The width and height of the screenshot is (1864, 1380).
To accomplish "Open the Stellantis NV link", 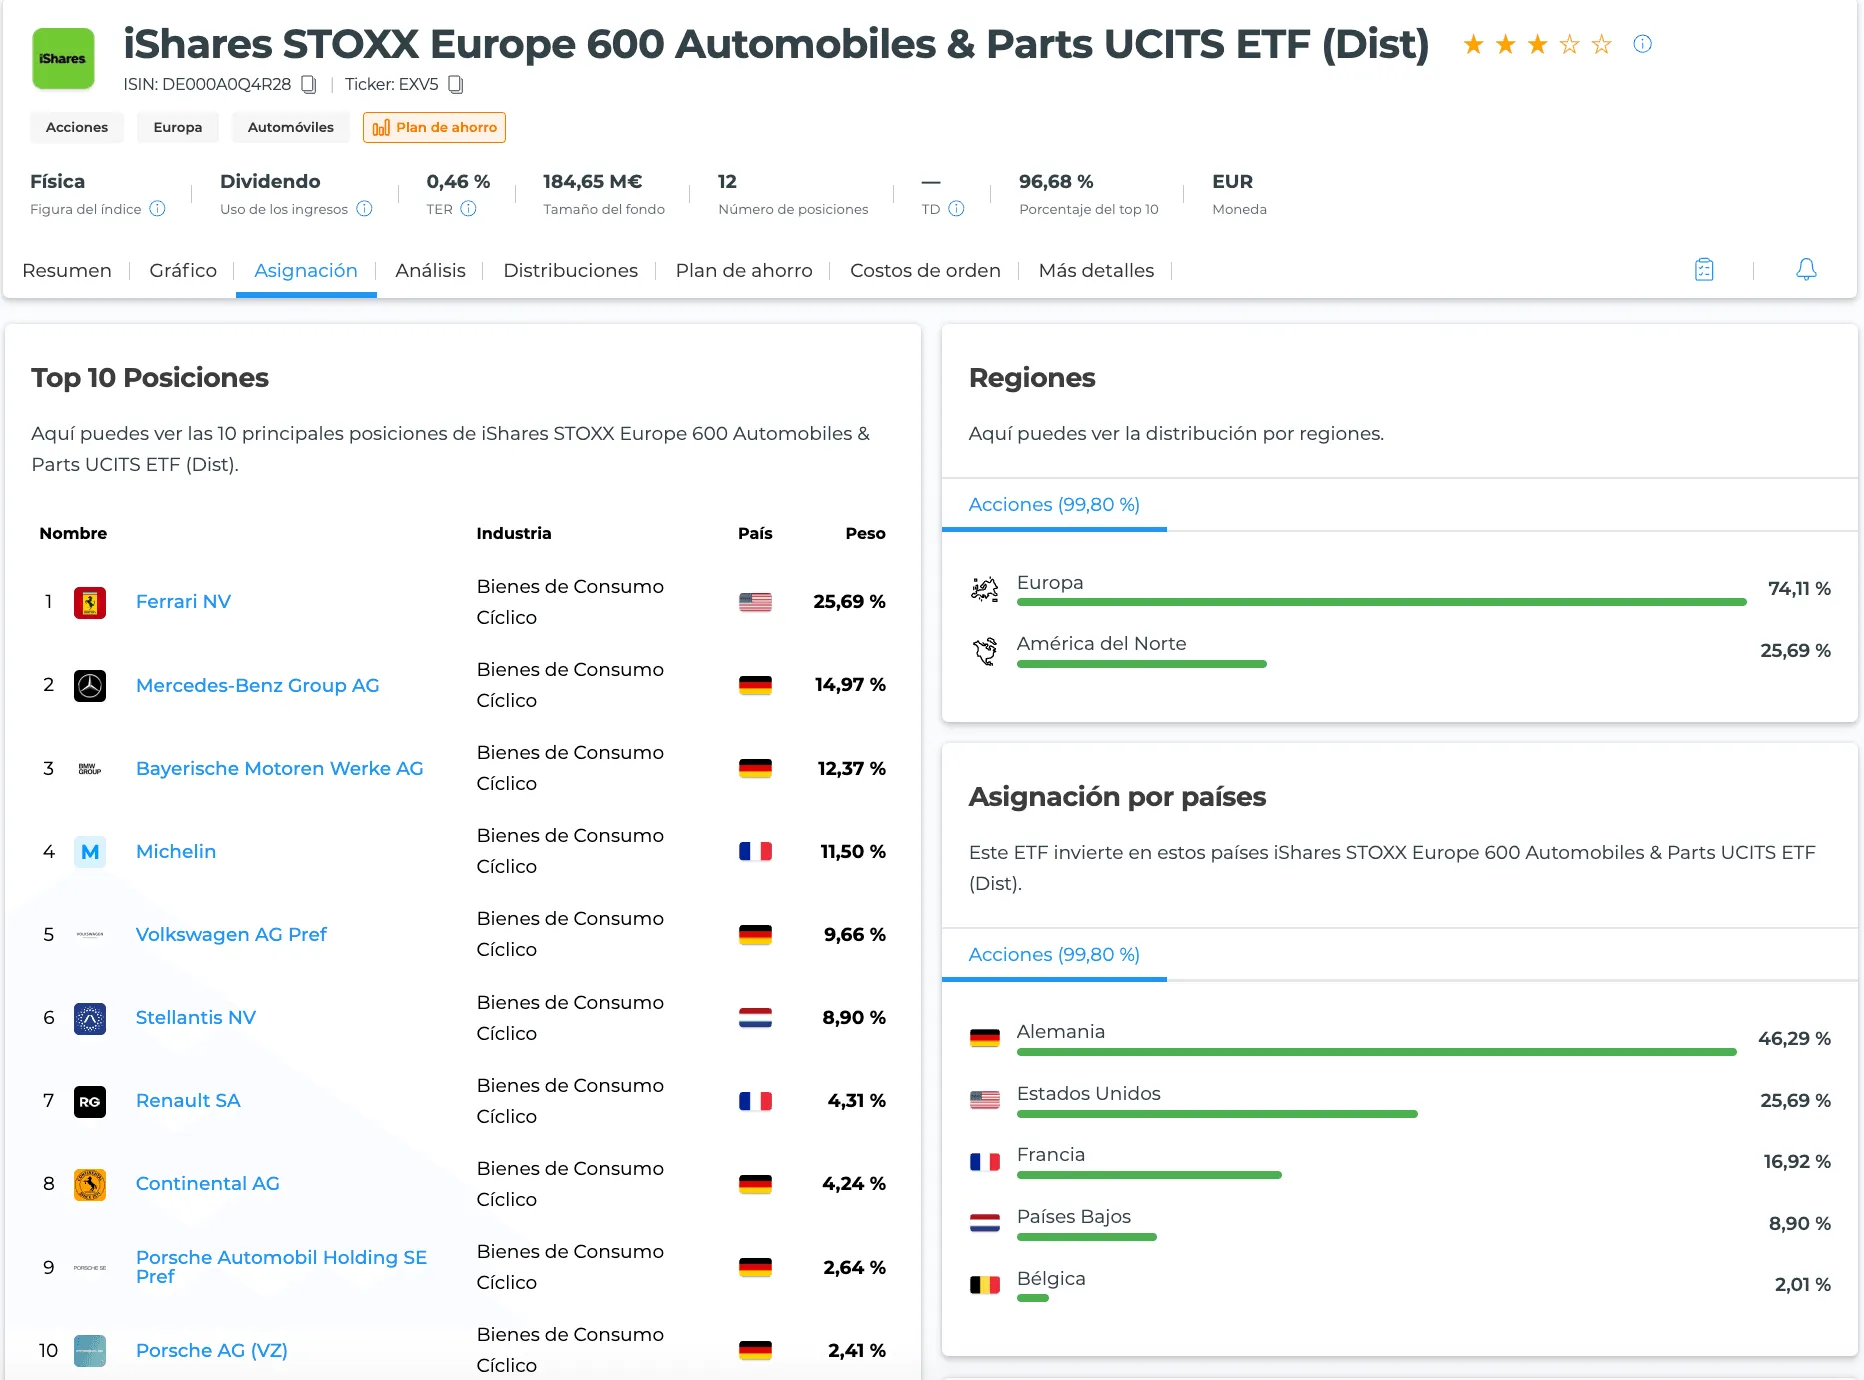I will coord(196,1018).
